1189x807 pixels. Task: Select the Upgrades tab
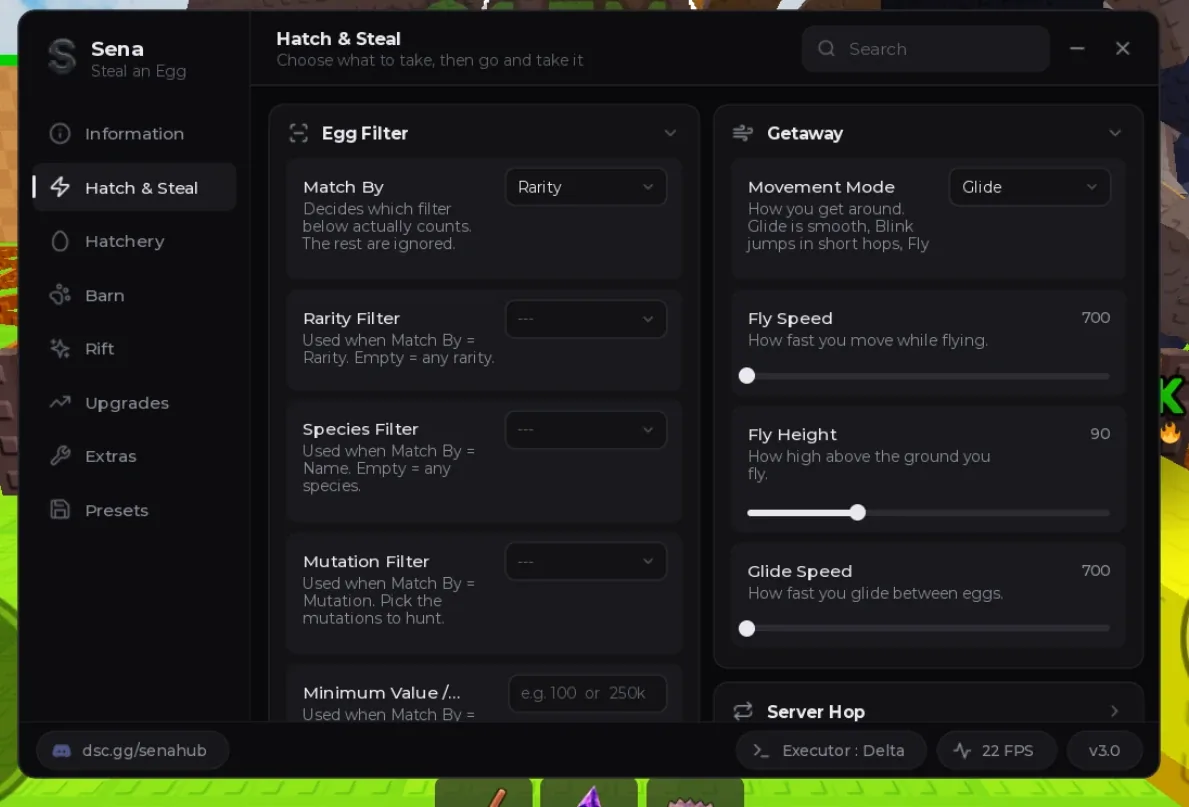click(134, 403)
